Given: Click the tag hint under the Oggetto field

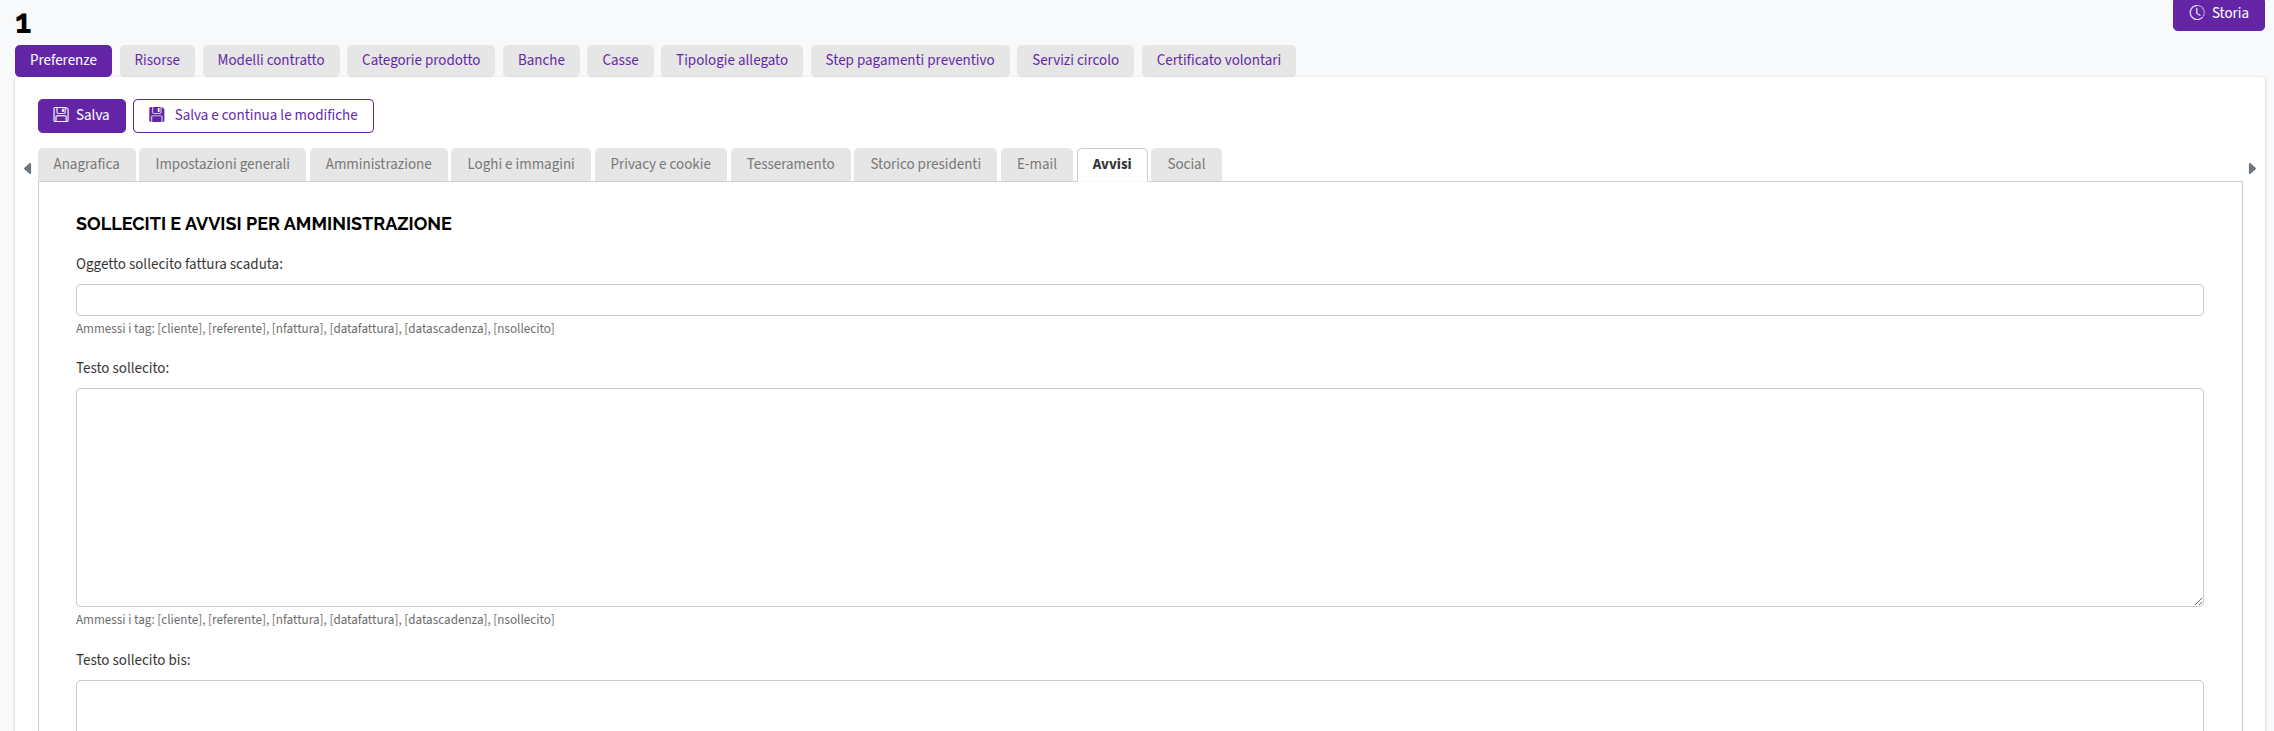Looking at the screenshot, I should [x=315, y=329].
